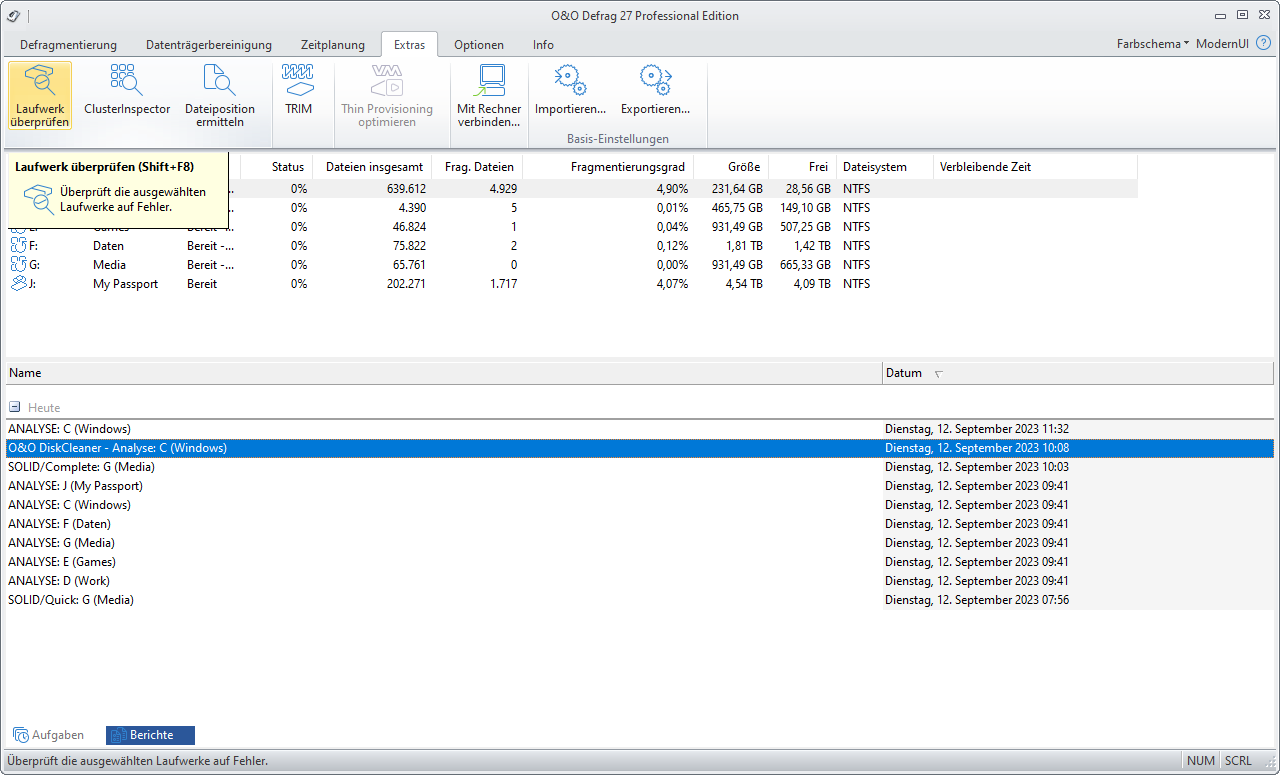
Task: Switch to Defragmentierung tab
Action: click(x=68, y=45)
